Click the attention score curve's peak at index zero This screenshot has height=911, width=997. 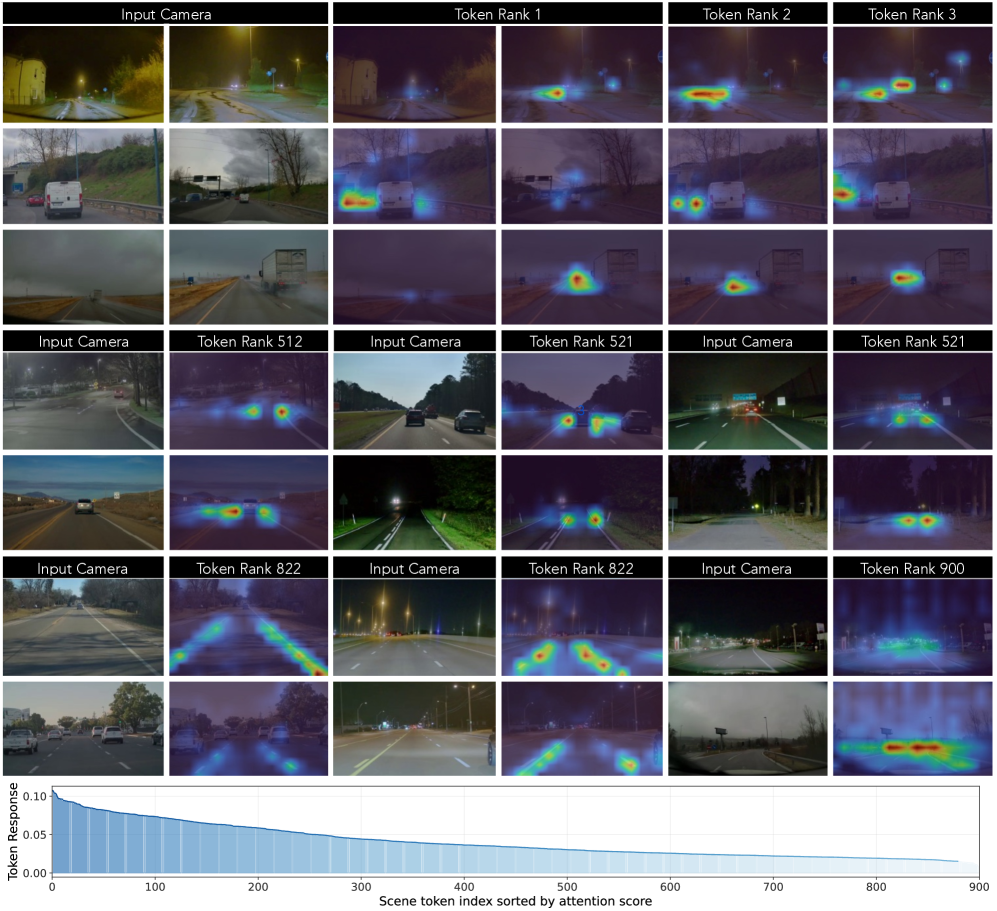pos(53,790)
